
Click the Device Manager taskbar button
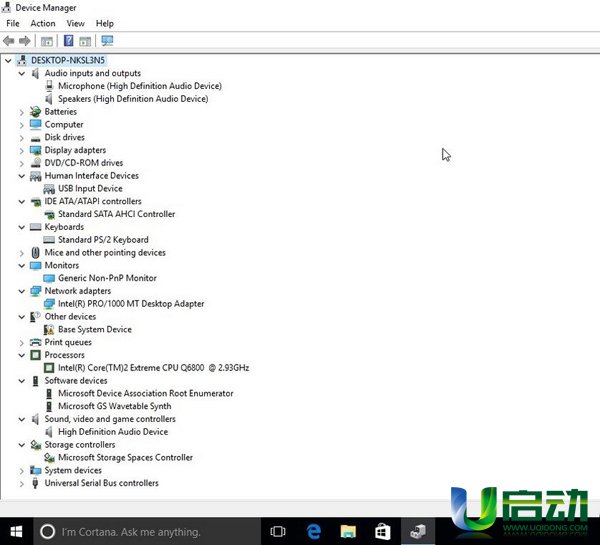418,532
